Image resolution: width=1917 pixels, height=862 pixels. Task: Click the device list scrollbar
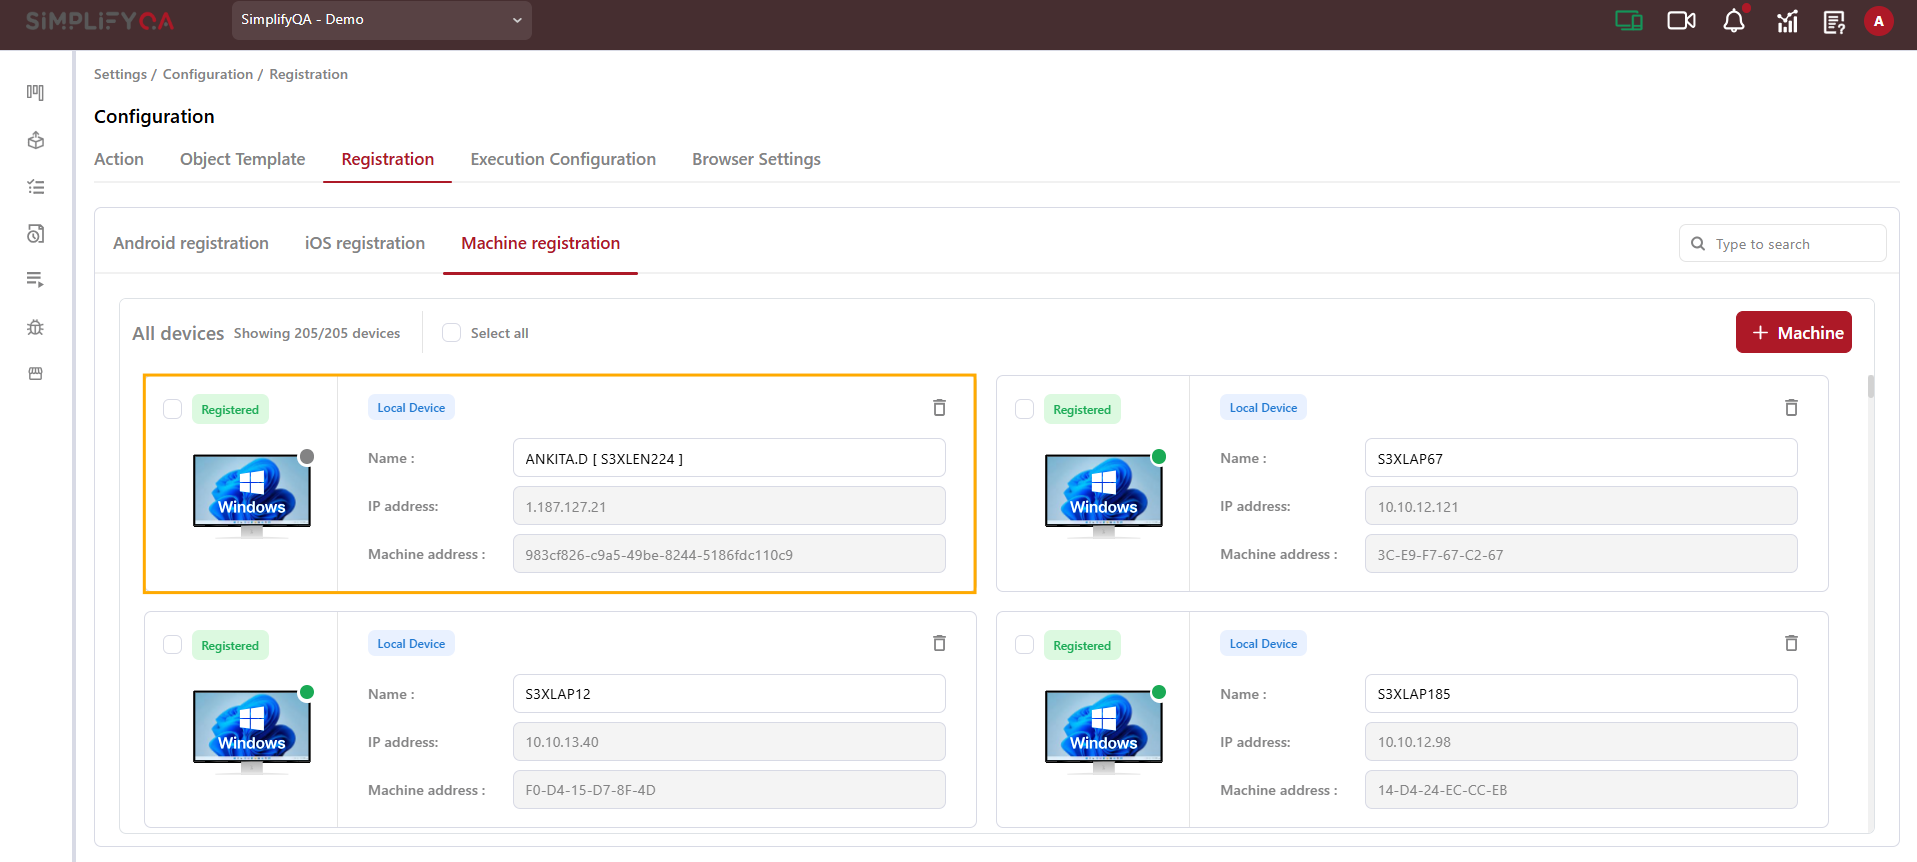click(1870, 387)
